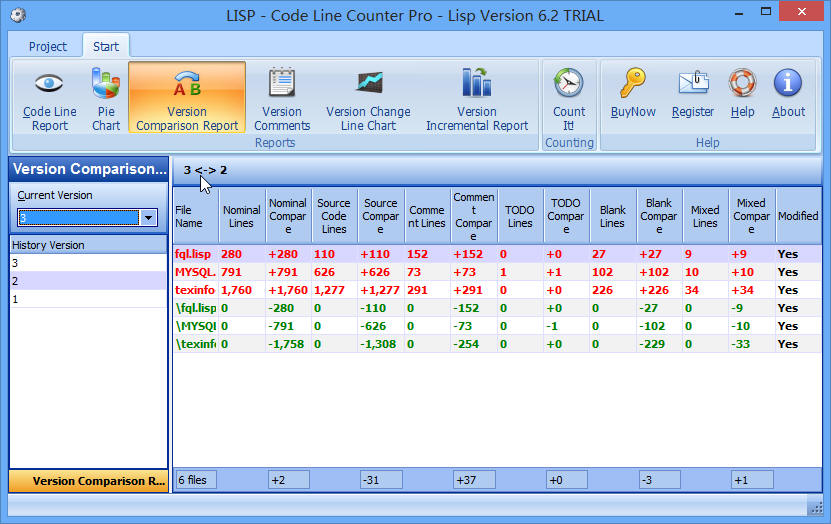Open Help lifebuoy icon
Image resolution: width=831 pixels, height=524 pixels.
pyautogui.click(x=742, y=83)
